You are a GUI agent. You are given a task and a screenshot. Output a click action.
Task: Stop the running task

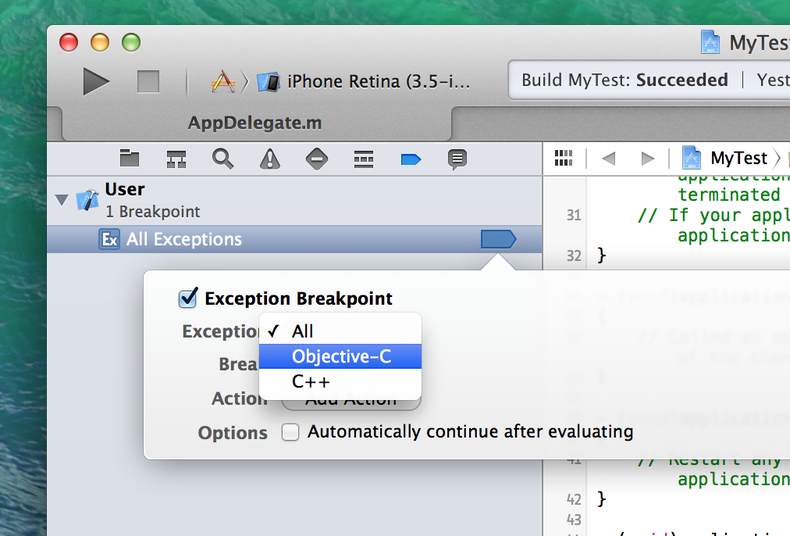click(148, 81)
